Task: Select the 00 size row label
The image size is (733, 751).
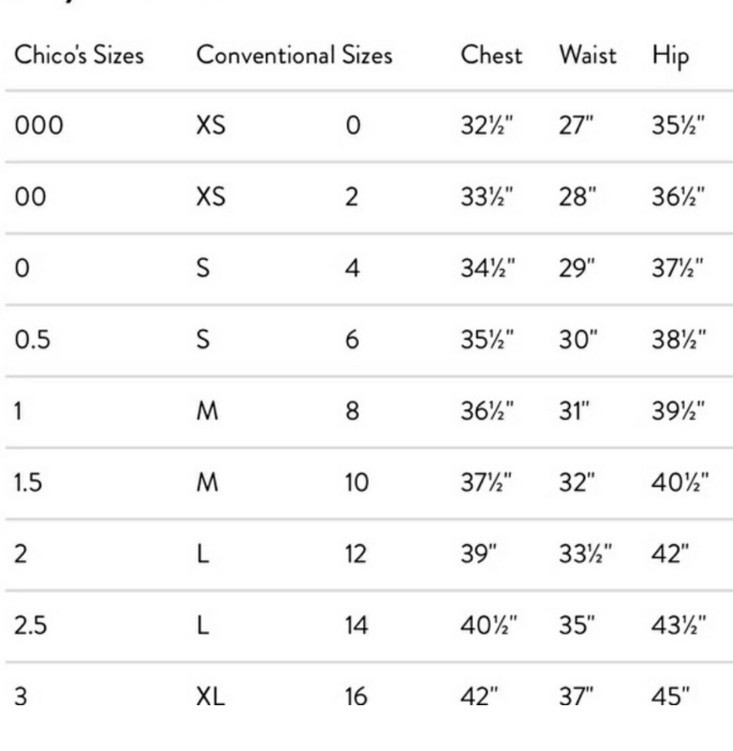Action: tap(30, 197)
